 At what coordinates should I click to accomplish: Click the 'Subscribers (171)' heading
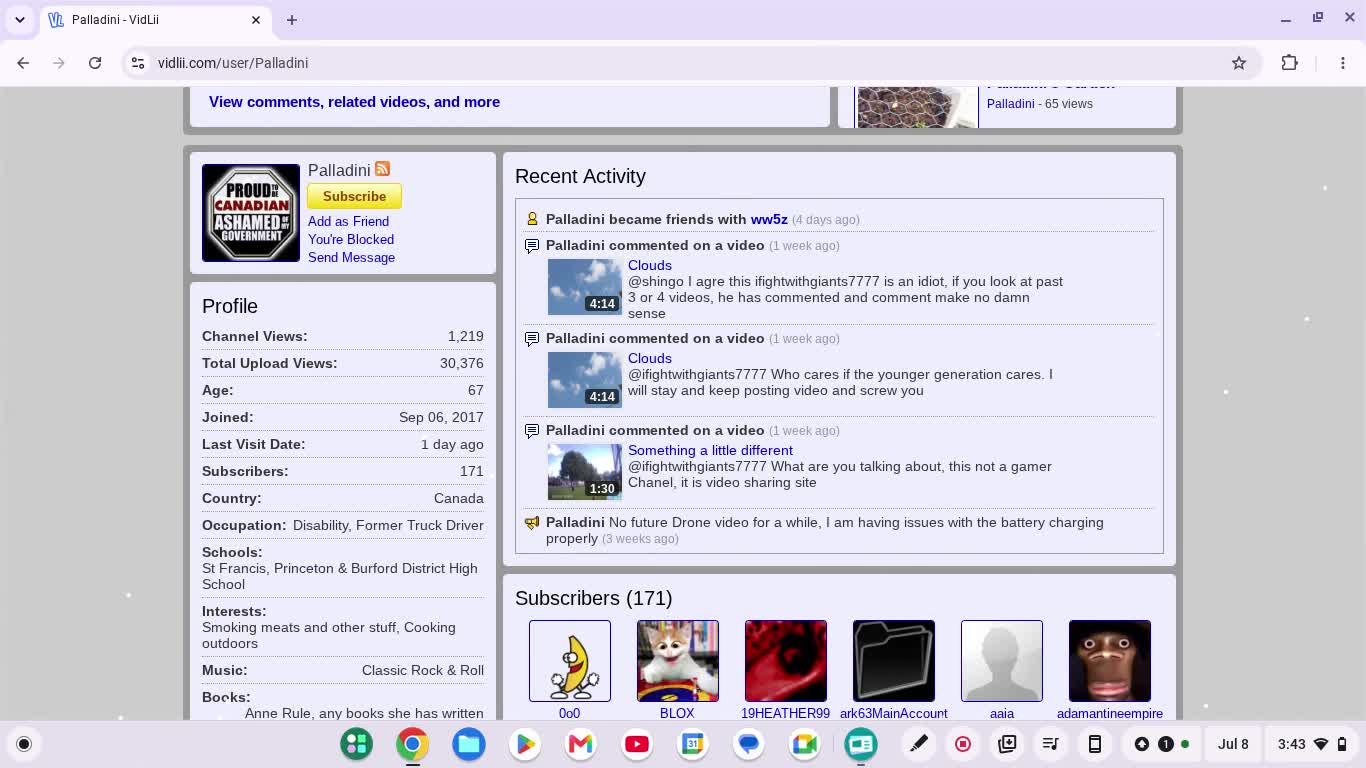tap(594, 598)
